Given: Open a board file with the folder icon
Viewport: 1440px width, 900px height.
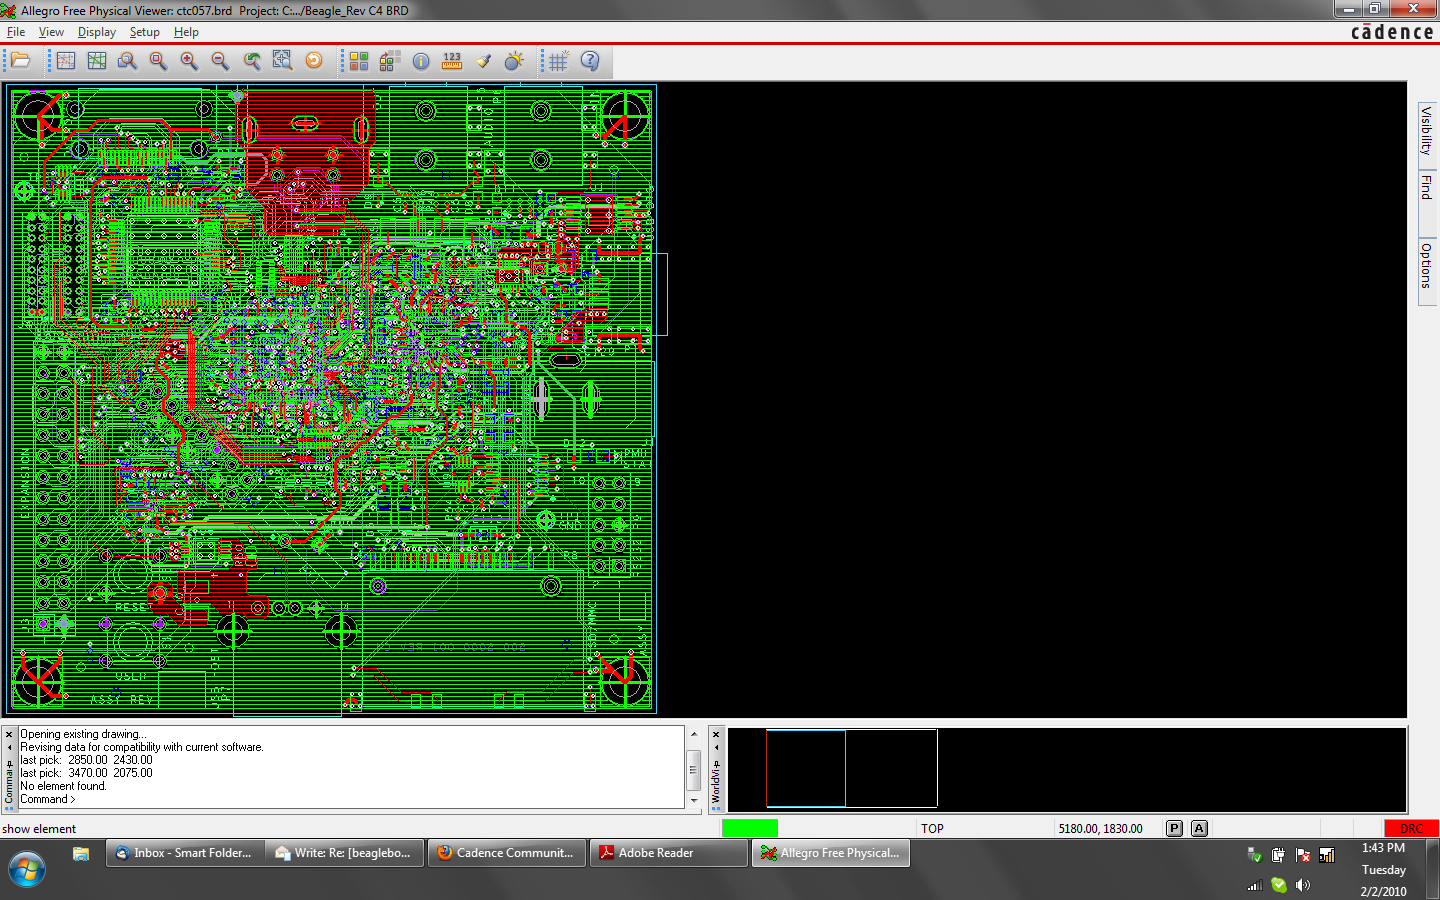Looking at the screenshot, I should 20,61.
